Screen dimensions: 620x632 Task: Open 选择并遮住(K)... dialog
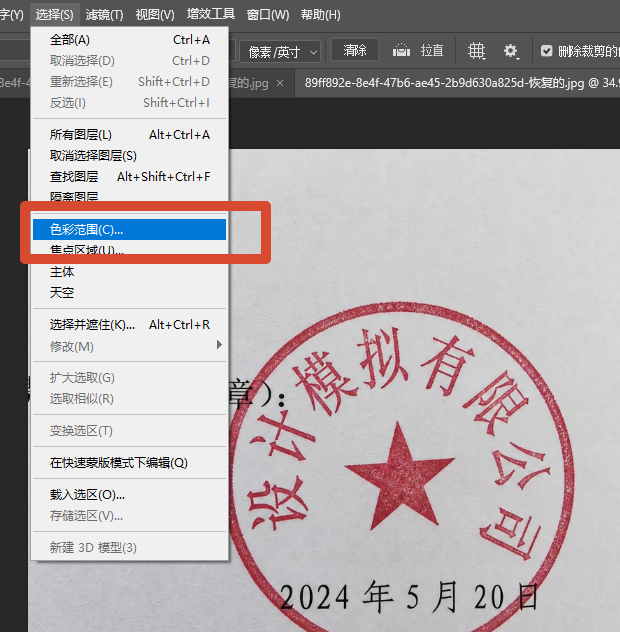[129, 324]
